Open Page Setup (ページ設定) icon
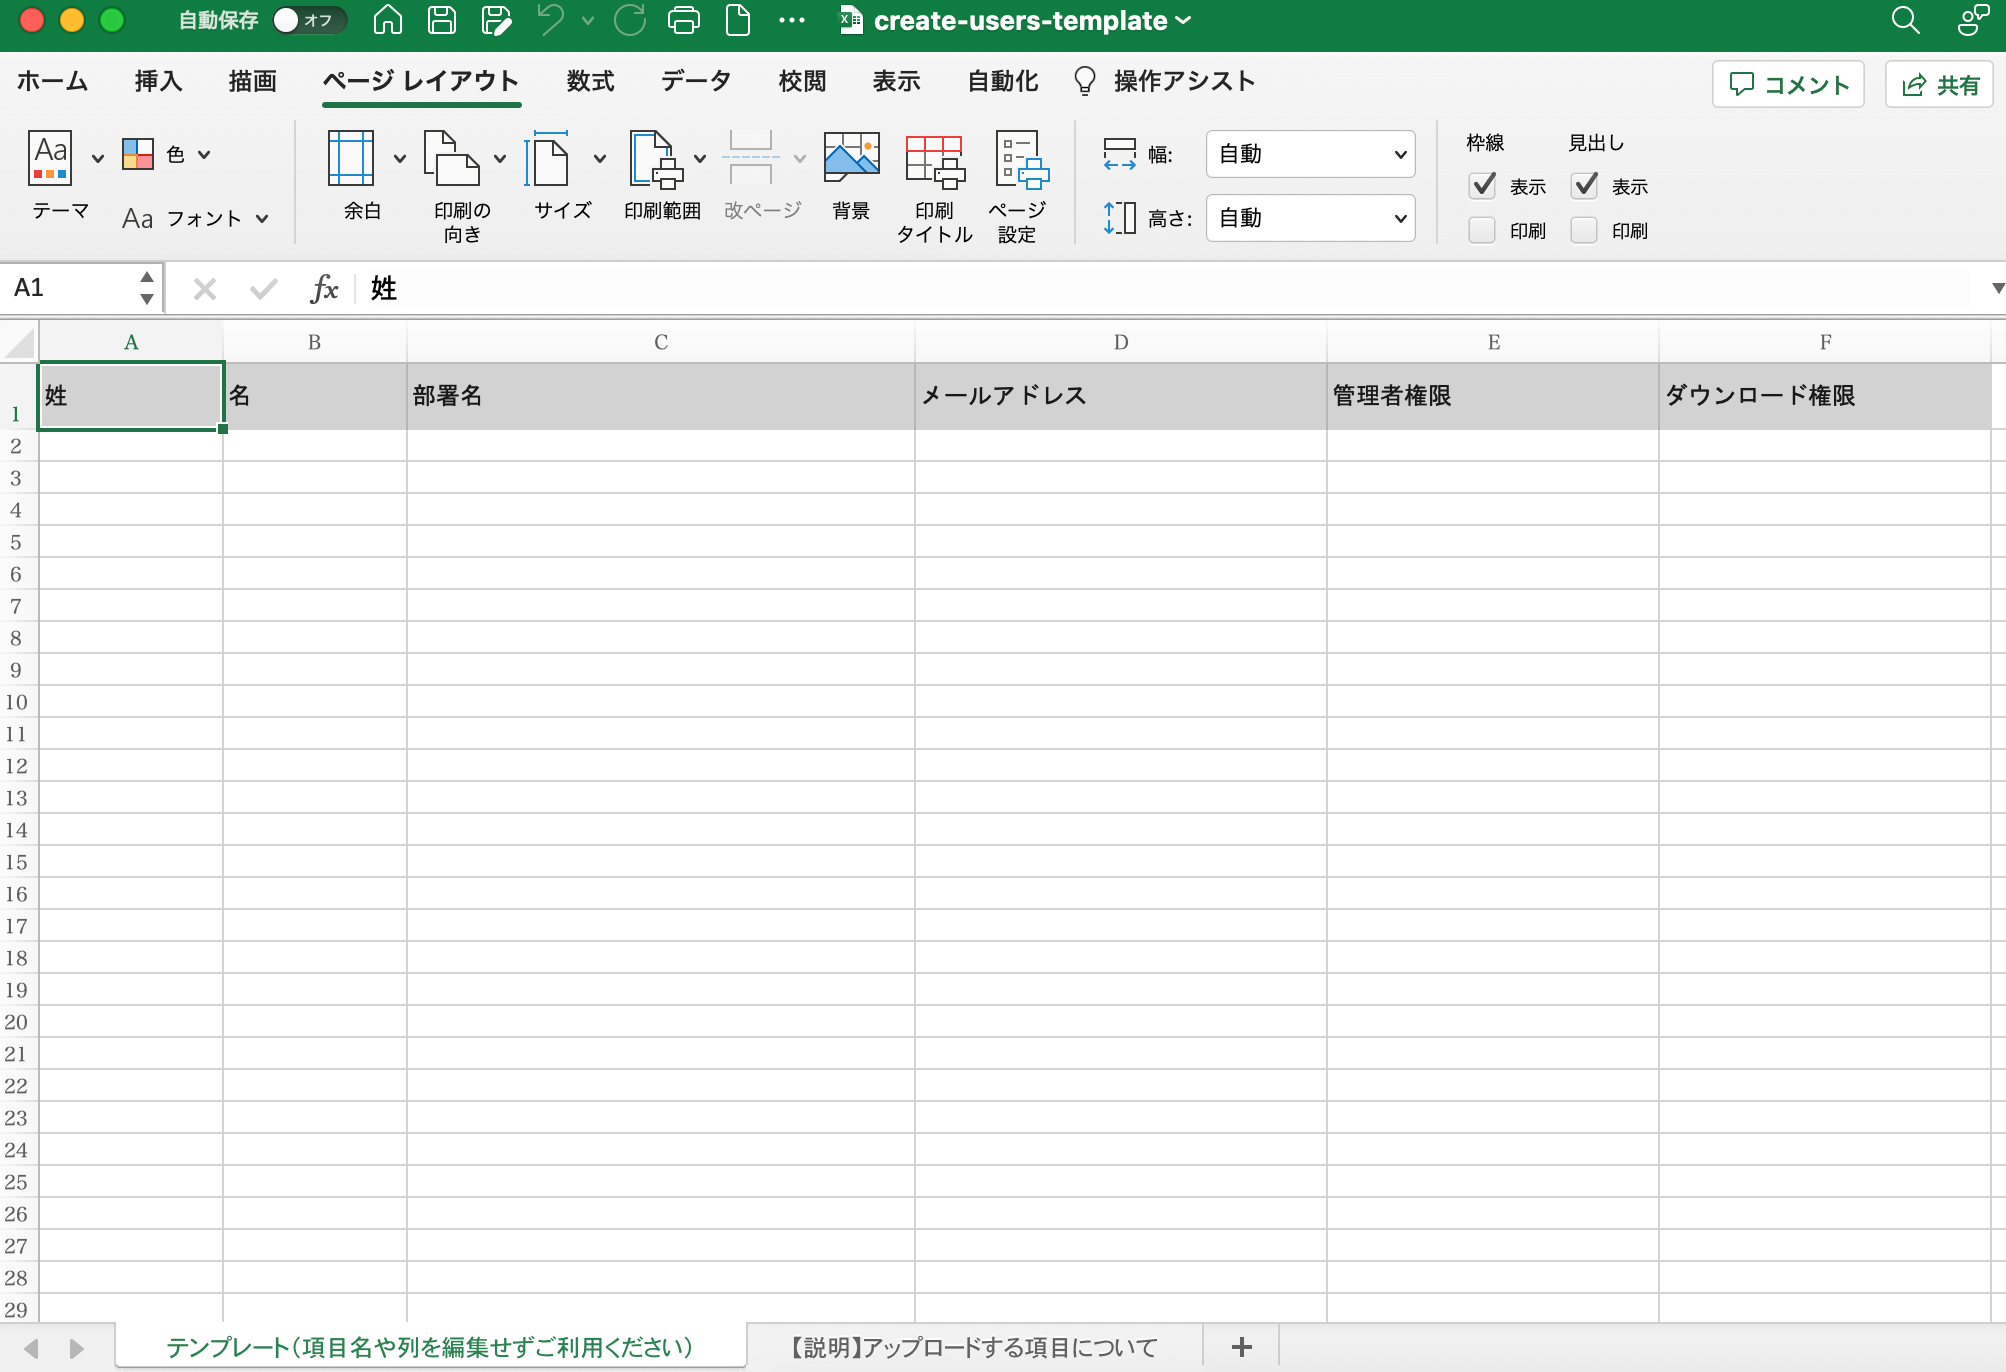2006x1372 pixels. coord(1019,160)
